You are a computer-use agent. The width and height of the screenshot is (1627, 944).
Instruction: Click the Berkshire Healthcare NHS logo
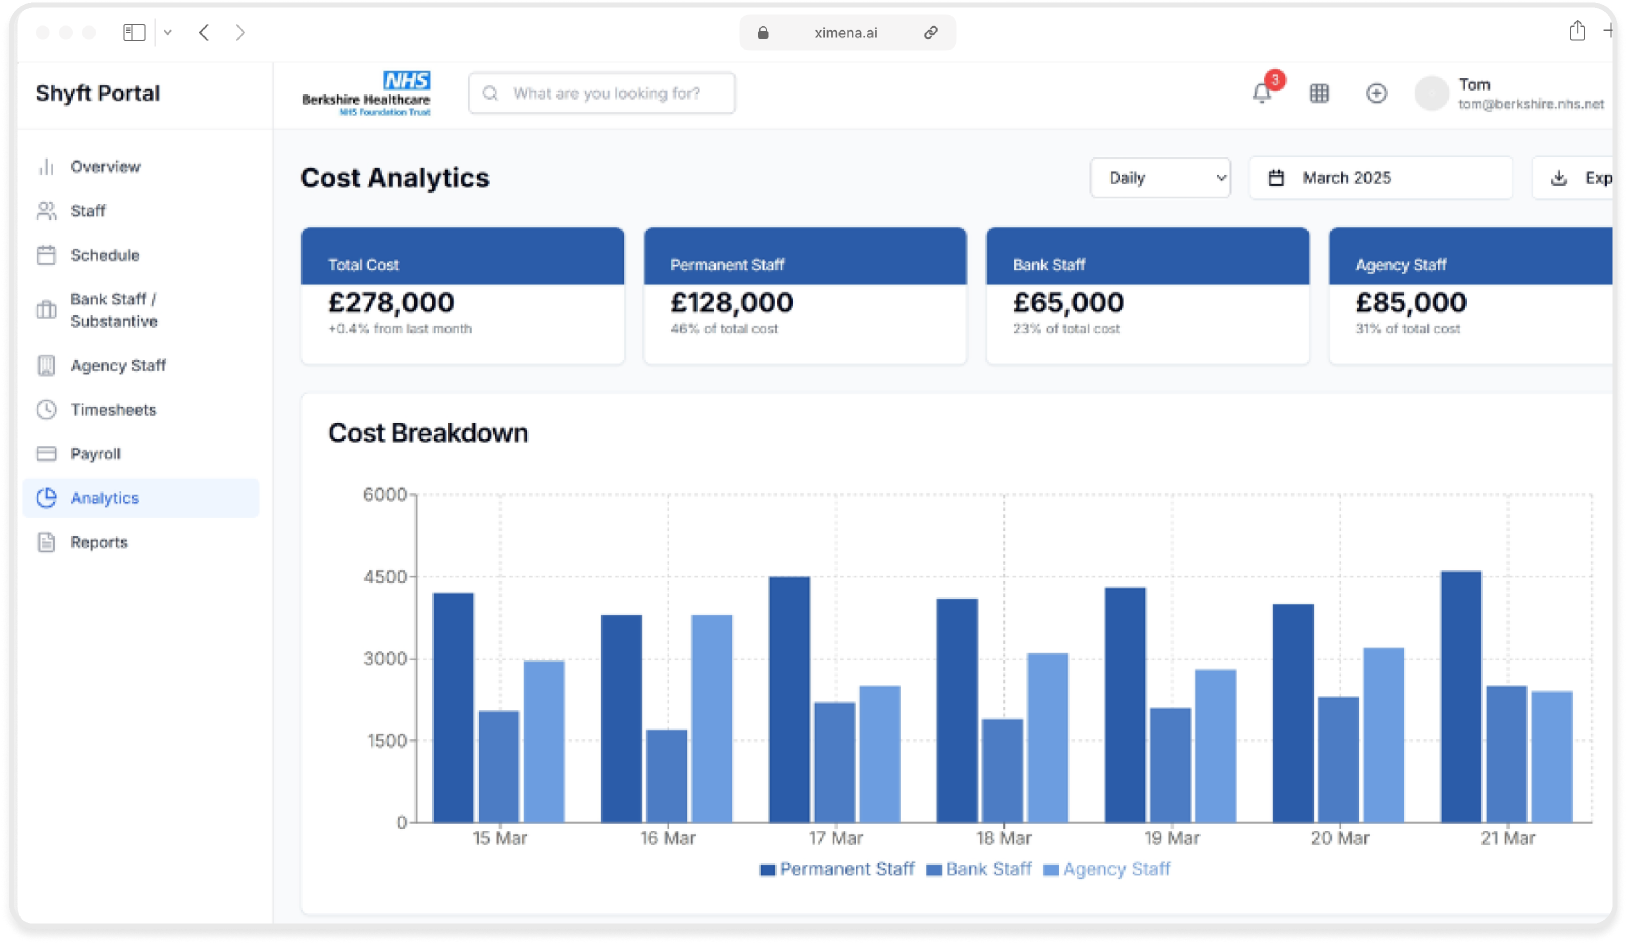click(x=367, y=93)
